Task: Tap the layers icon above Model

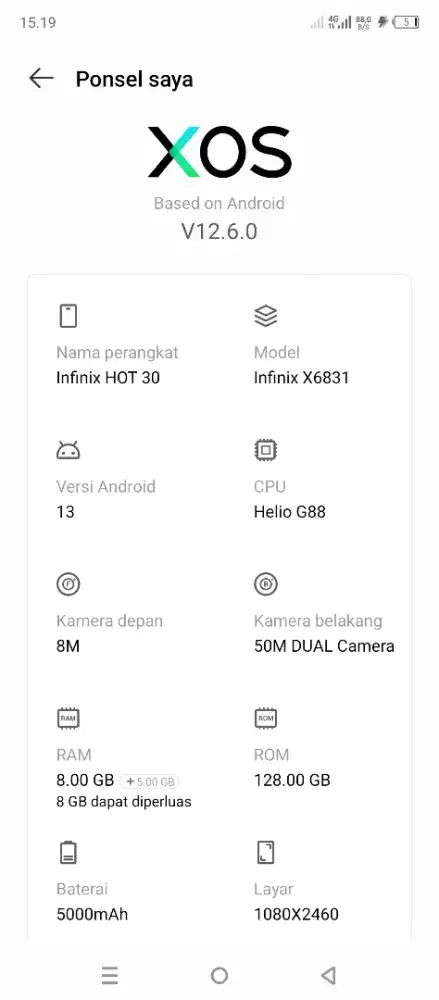Action: point(265,316)
